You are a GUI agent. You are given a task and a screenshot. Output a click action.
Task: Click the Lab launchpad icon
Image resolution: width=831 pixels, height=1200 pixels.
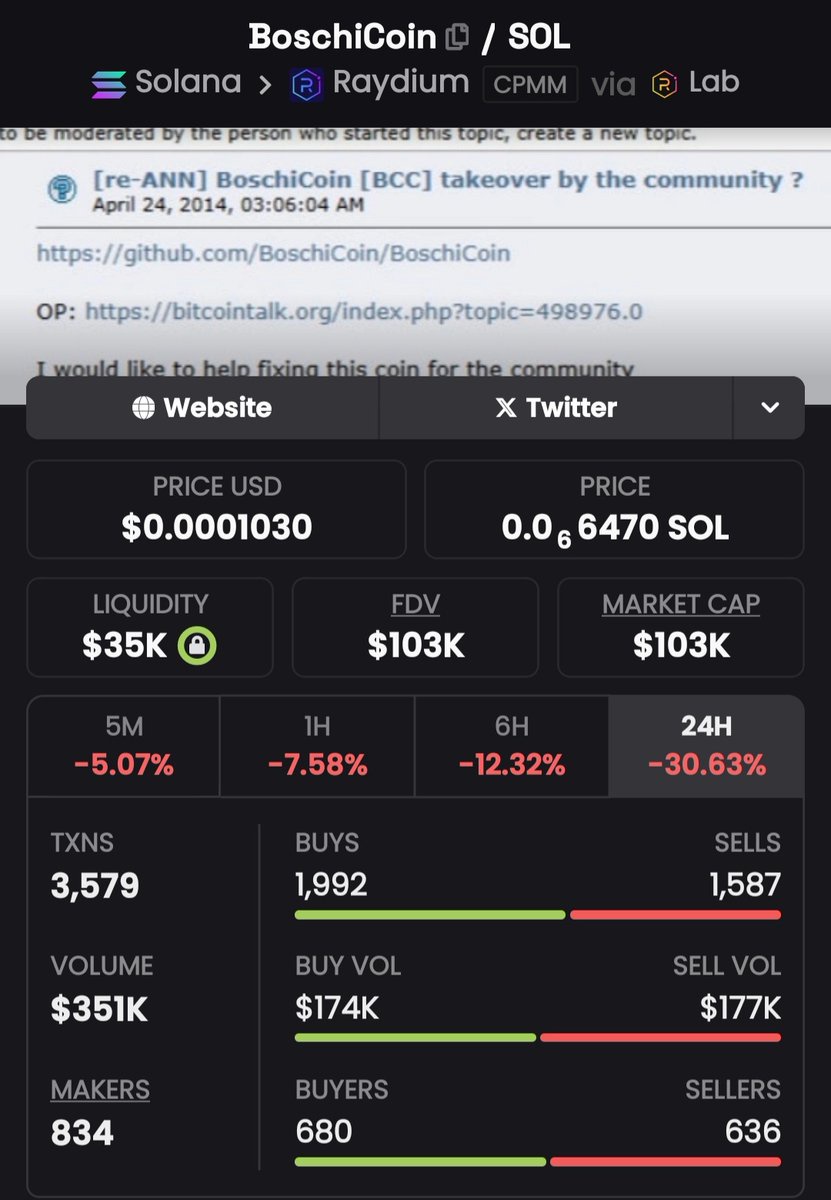coord(664,85)
